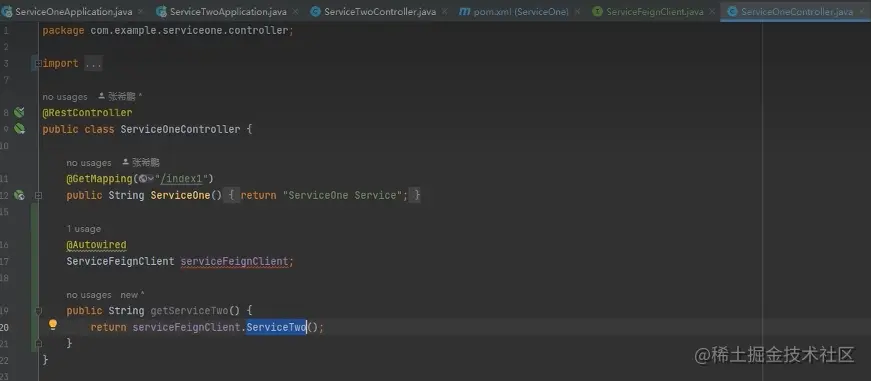Click the ServiceOneApplication.java tab's file icon
The height and width of the screenshot is (381, 871).
(7, 12)
